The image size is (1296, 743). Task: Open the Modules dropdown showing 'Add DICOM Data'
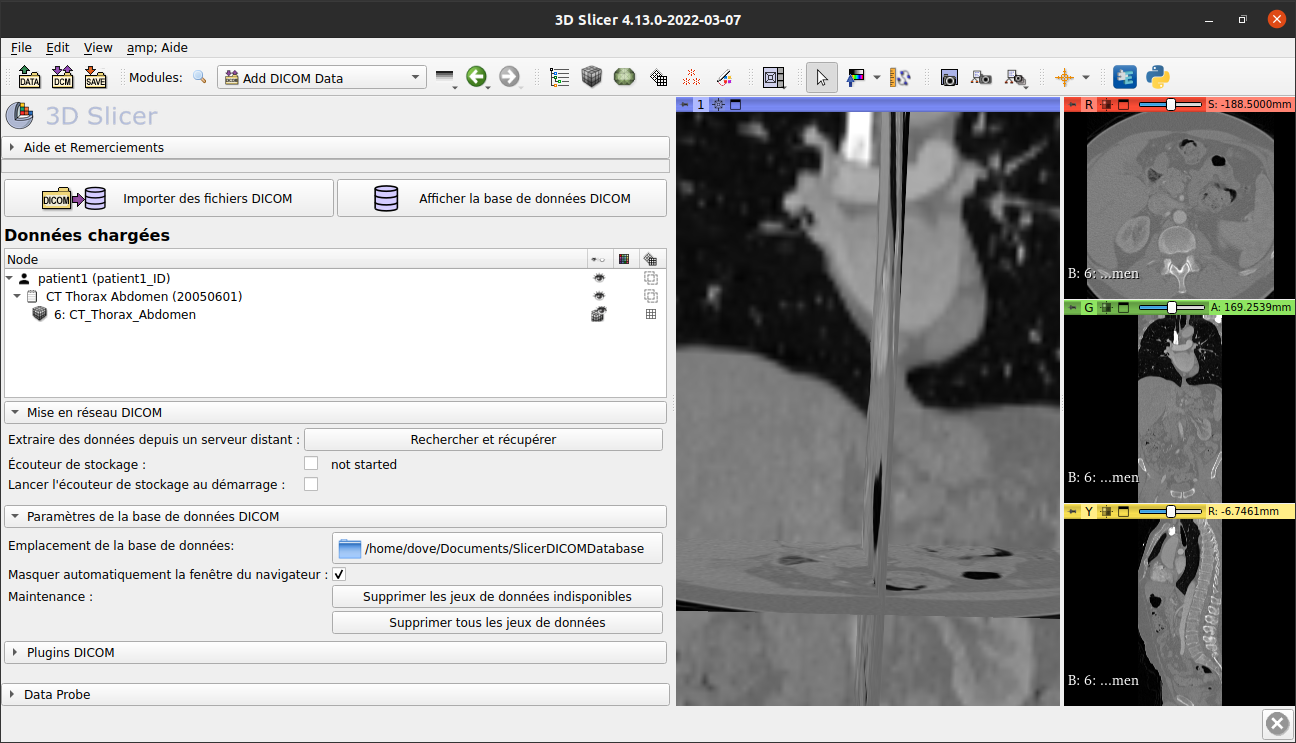click(x=321, y=76)
